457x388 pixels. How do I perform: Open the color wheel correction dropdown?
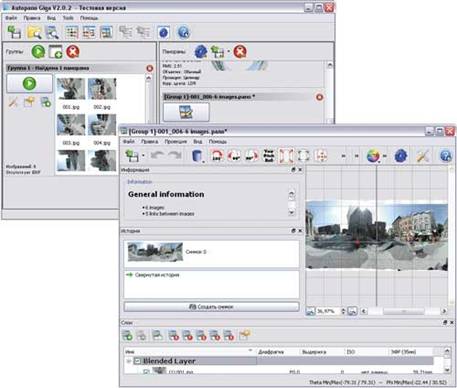tap(374, 156)
